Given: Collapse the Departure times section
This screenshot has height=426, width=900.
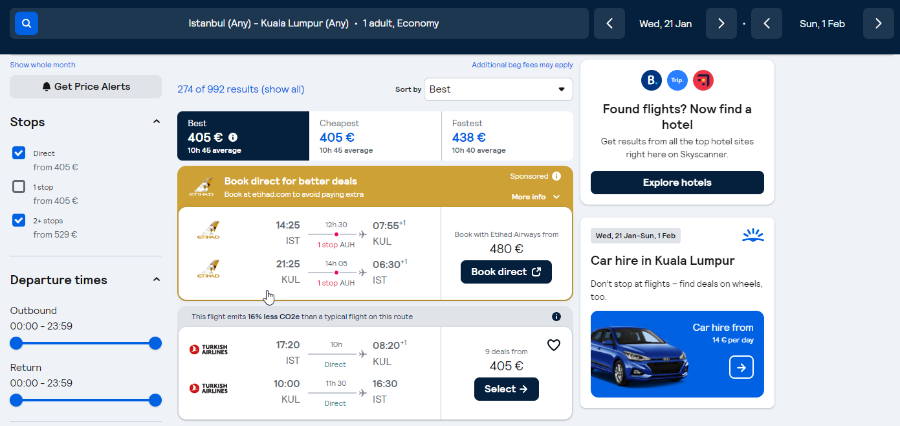Looking at the screenshot, I should [156, 280].
